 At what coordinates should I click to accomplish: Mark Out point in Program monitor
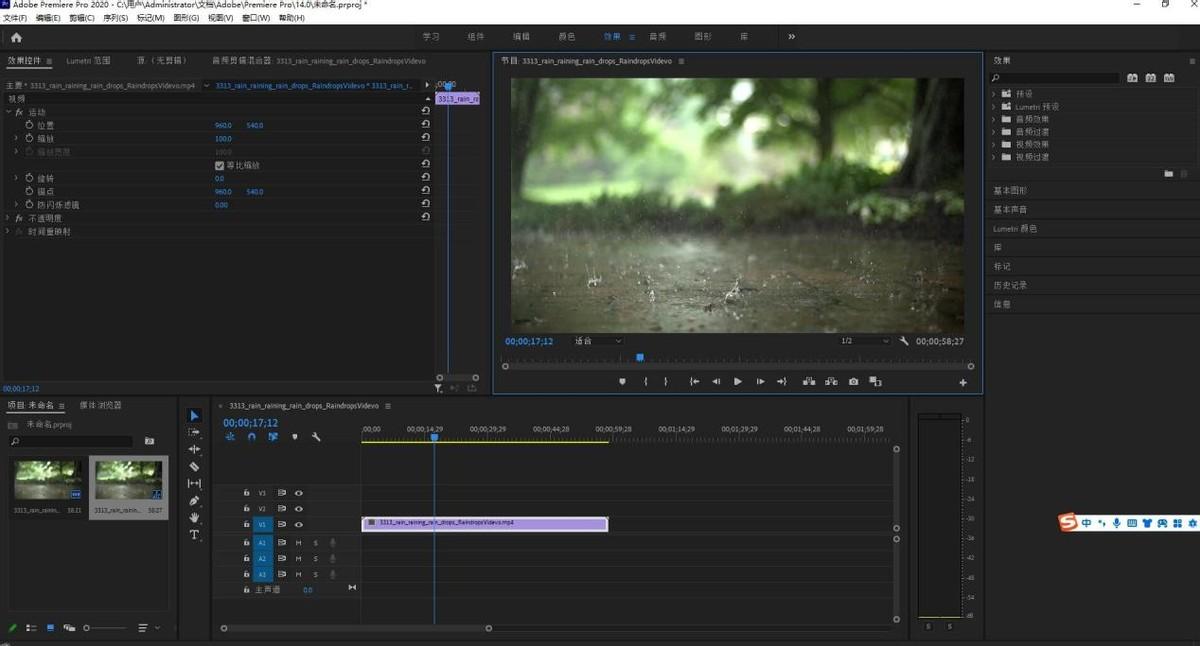(666, 381)
